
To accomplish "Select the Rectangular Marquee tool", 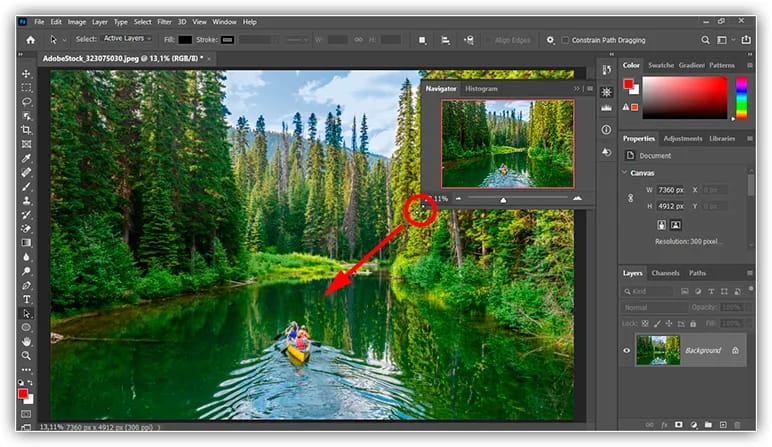I will click(27, 88).
